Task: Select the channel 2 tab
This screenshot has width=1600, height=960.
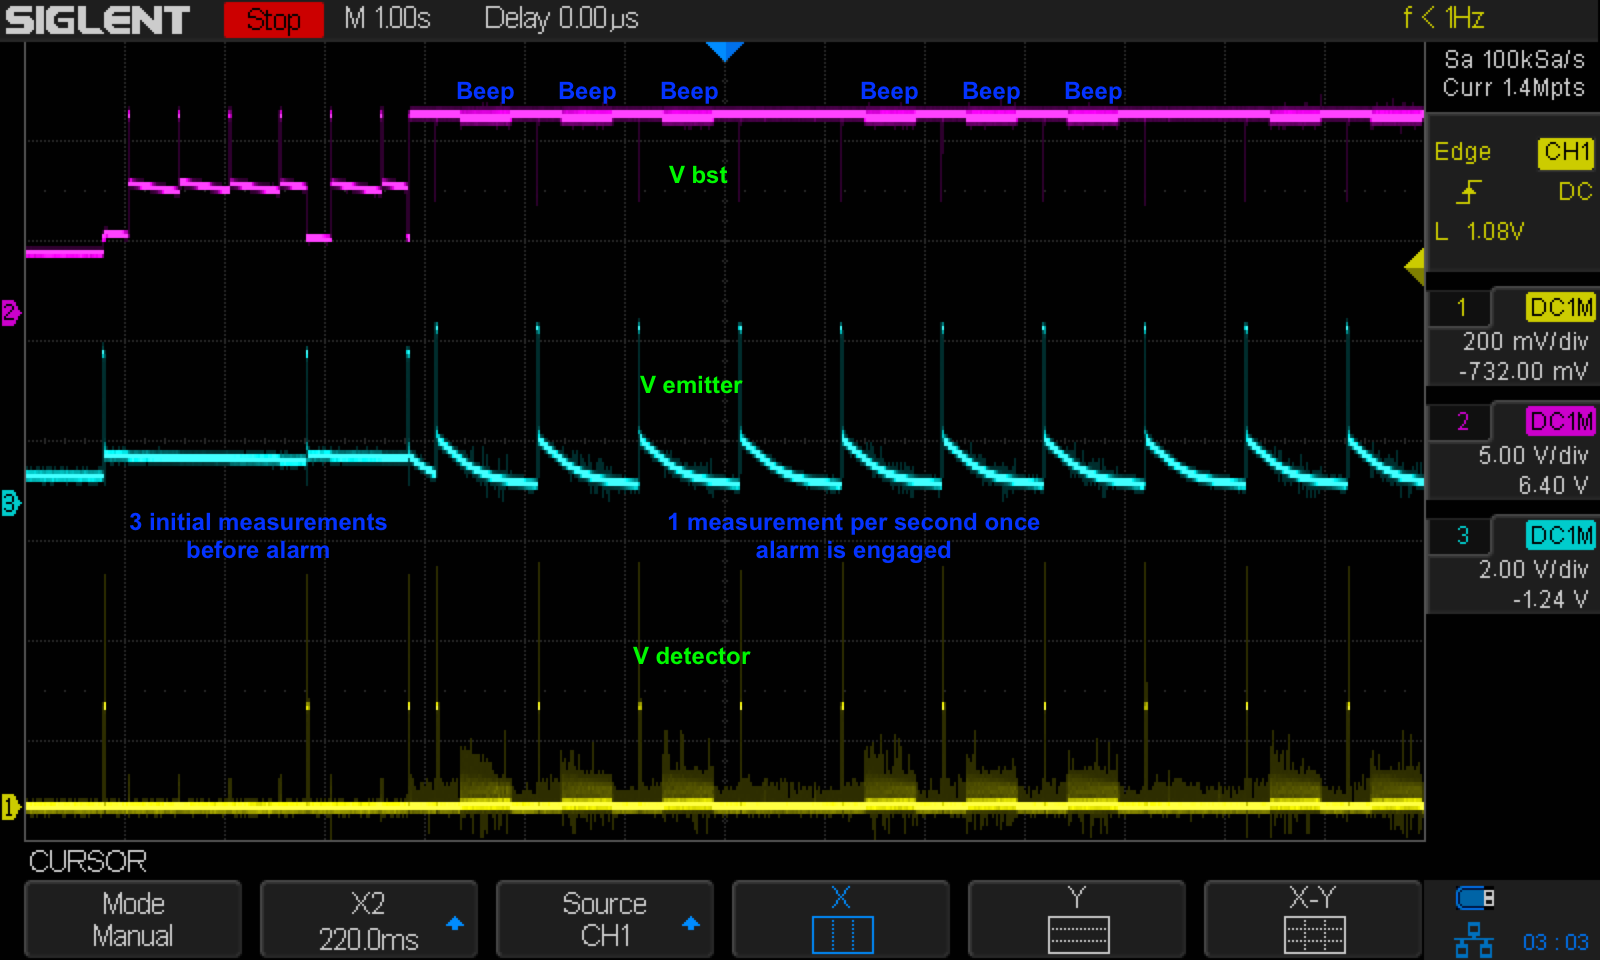Action: click(x=1461, y=421)
